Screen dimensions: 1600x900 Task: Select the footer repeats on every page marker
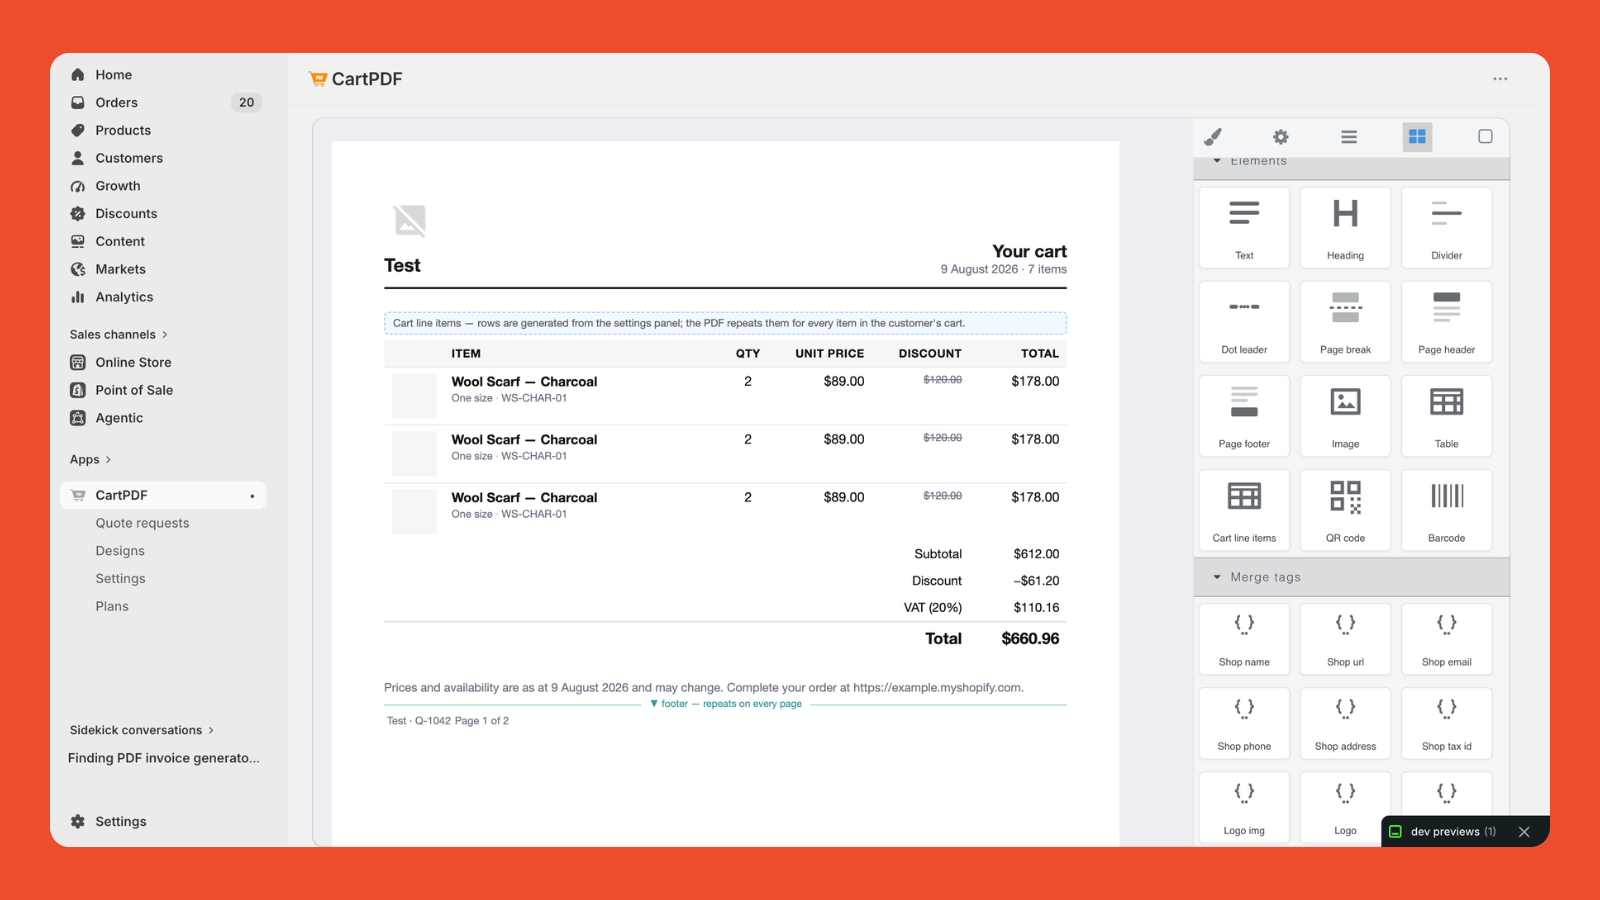726,704
